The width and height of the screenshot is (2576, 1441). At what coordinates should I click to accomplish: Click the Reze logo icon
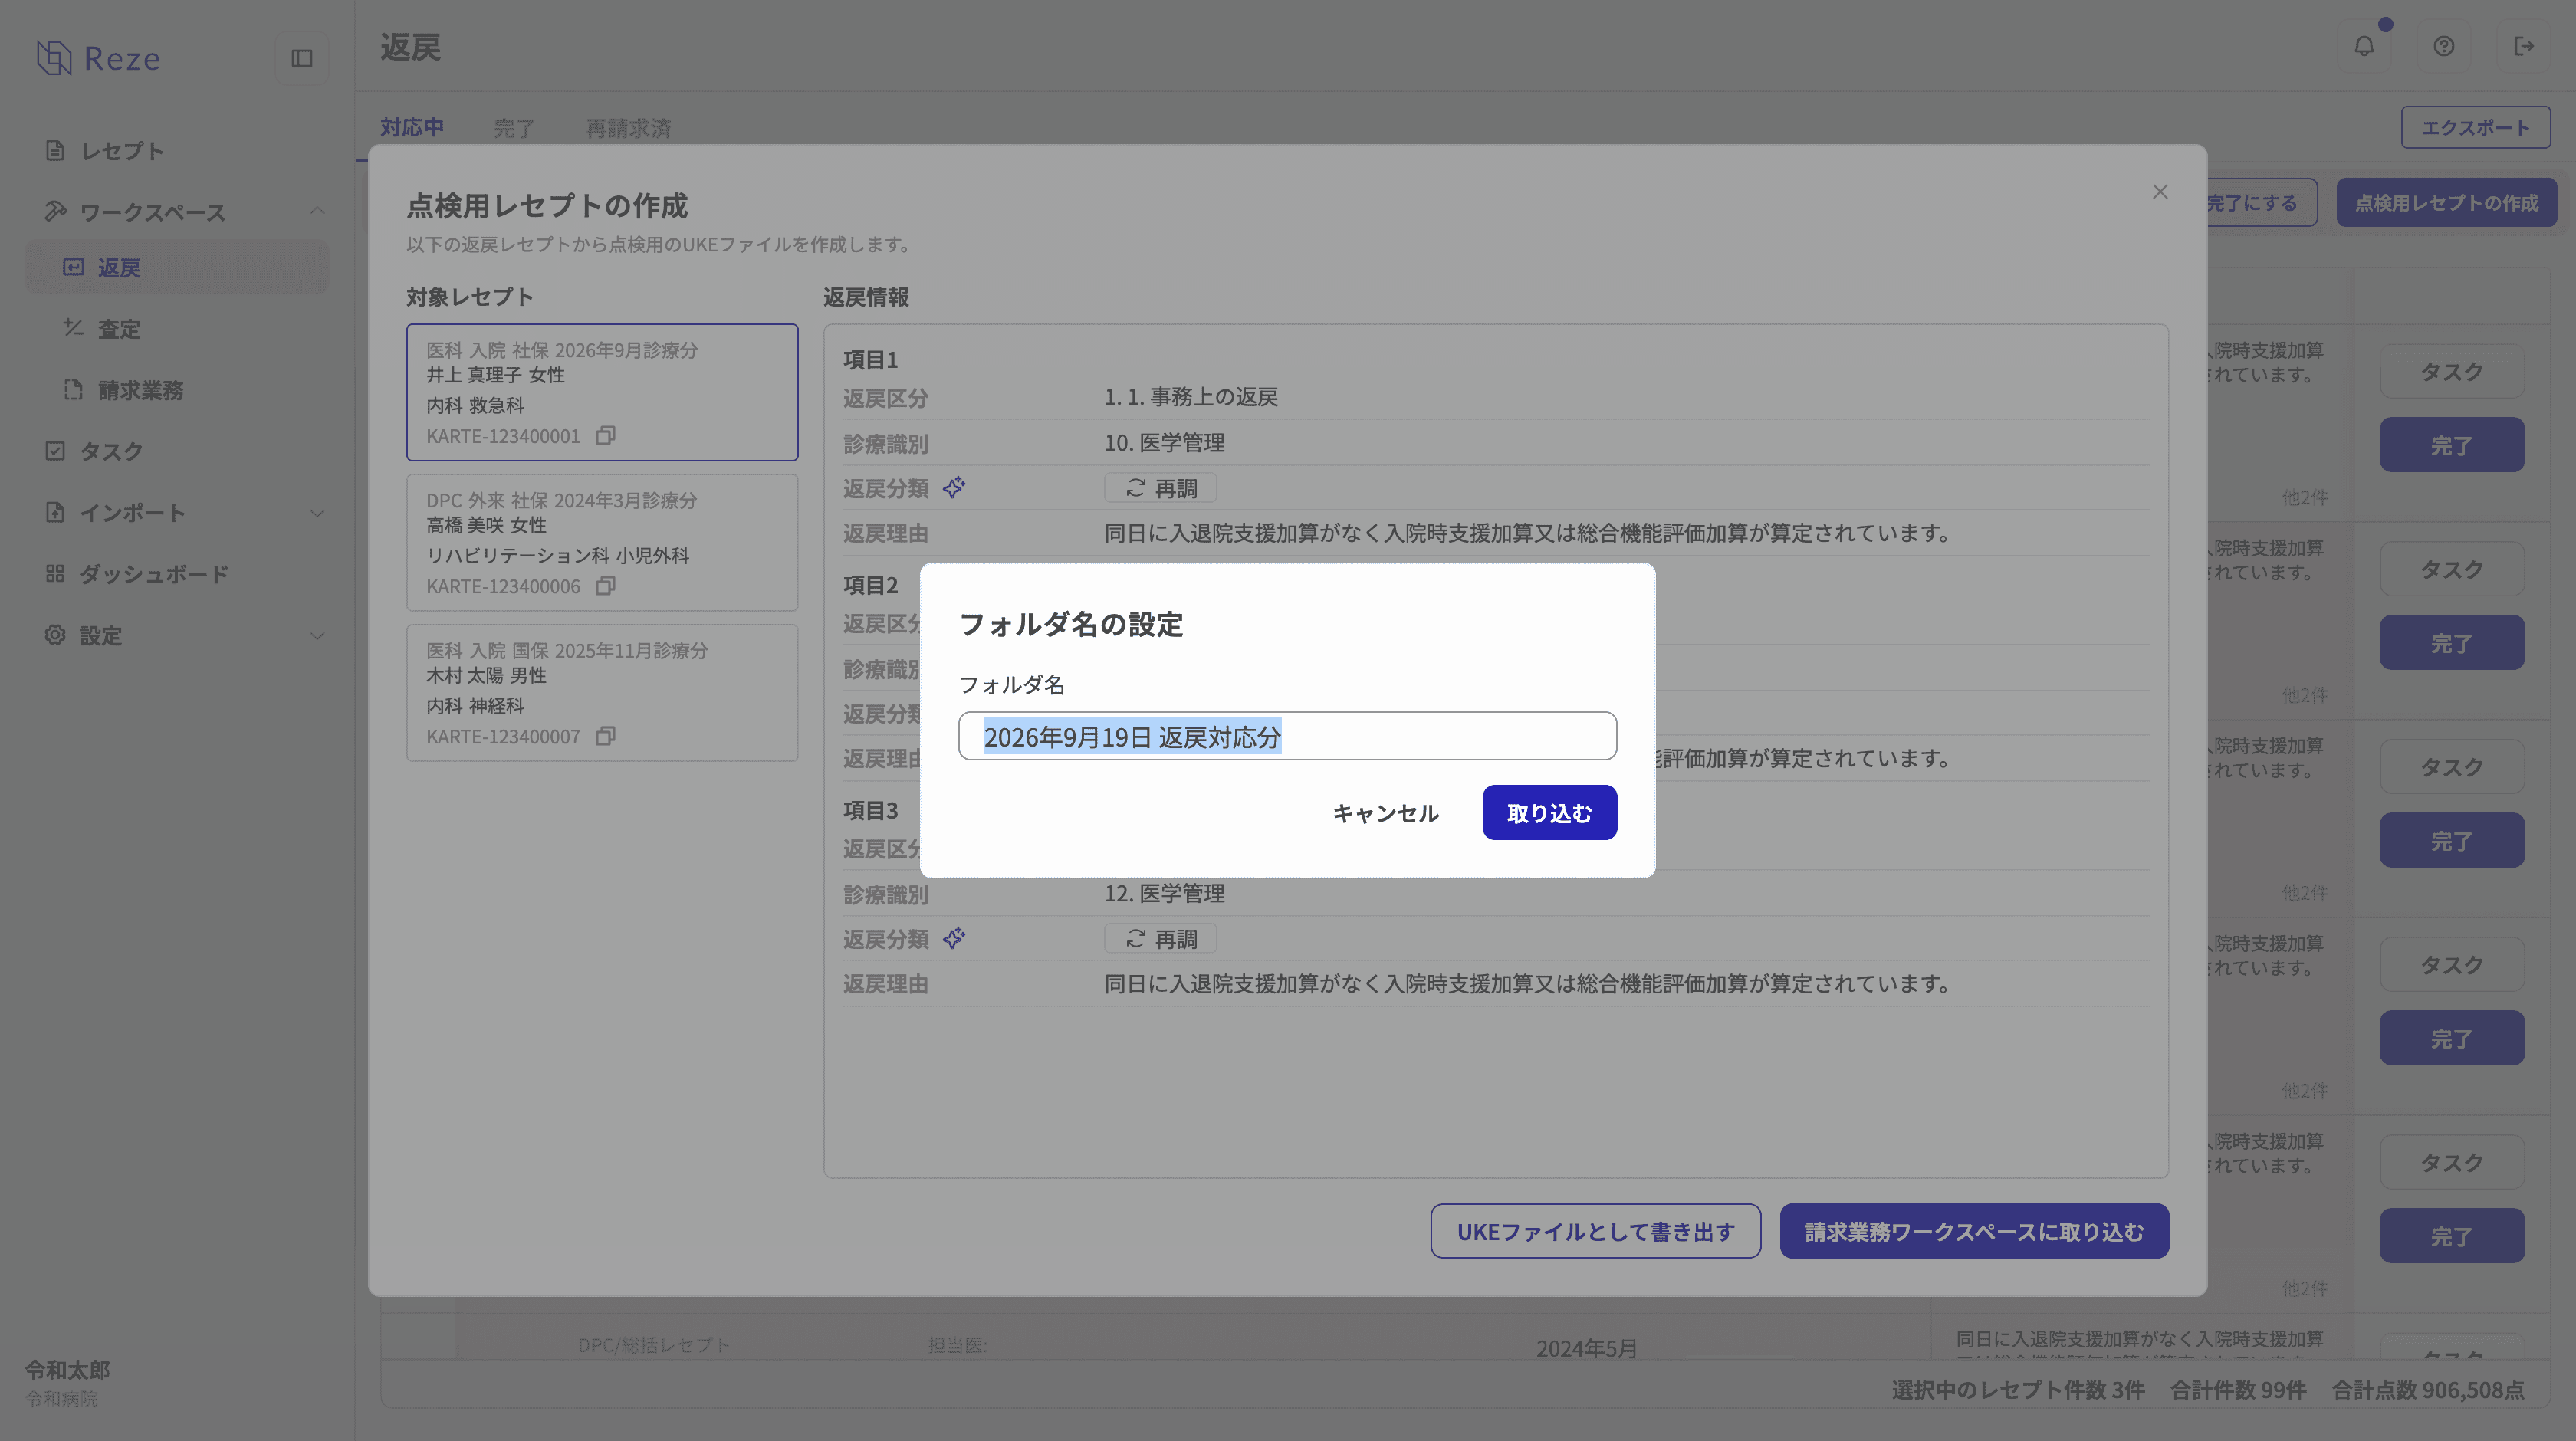pos(54,58)
